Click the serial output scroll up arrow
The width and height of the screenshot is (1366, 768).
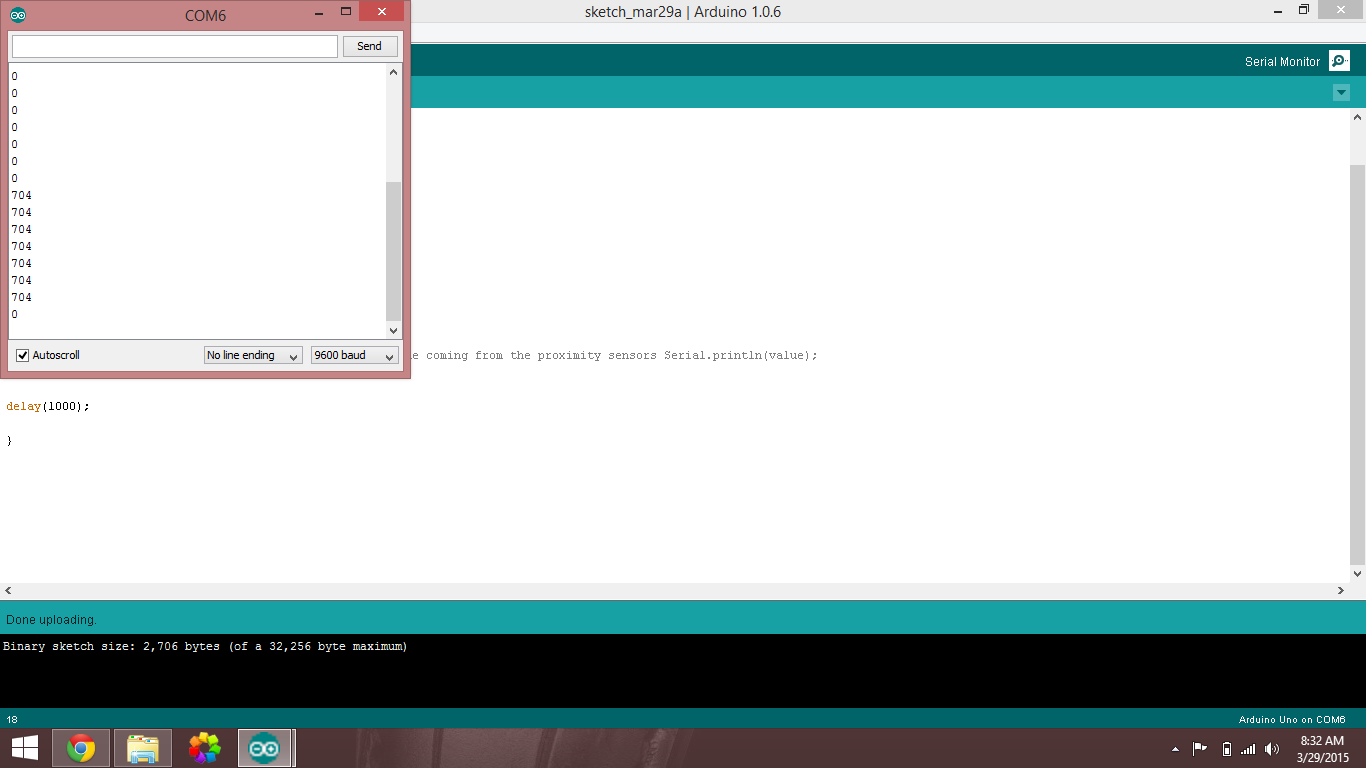393,72
